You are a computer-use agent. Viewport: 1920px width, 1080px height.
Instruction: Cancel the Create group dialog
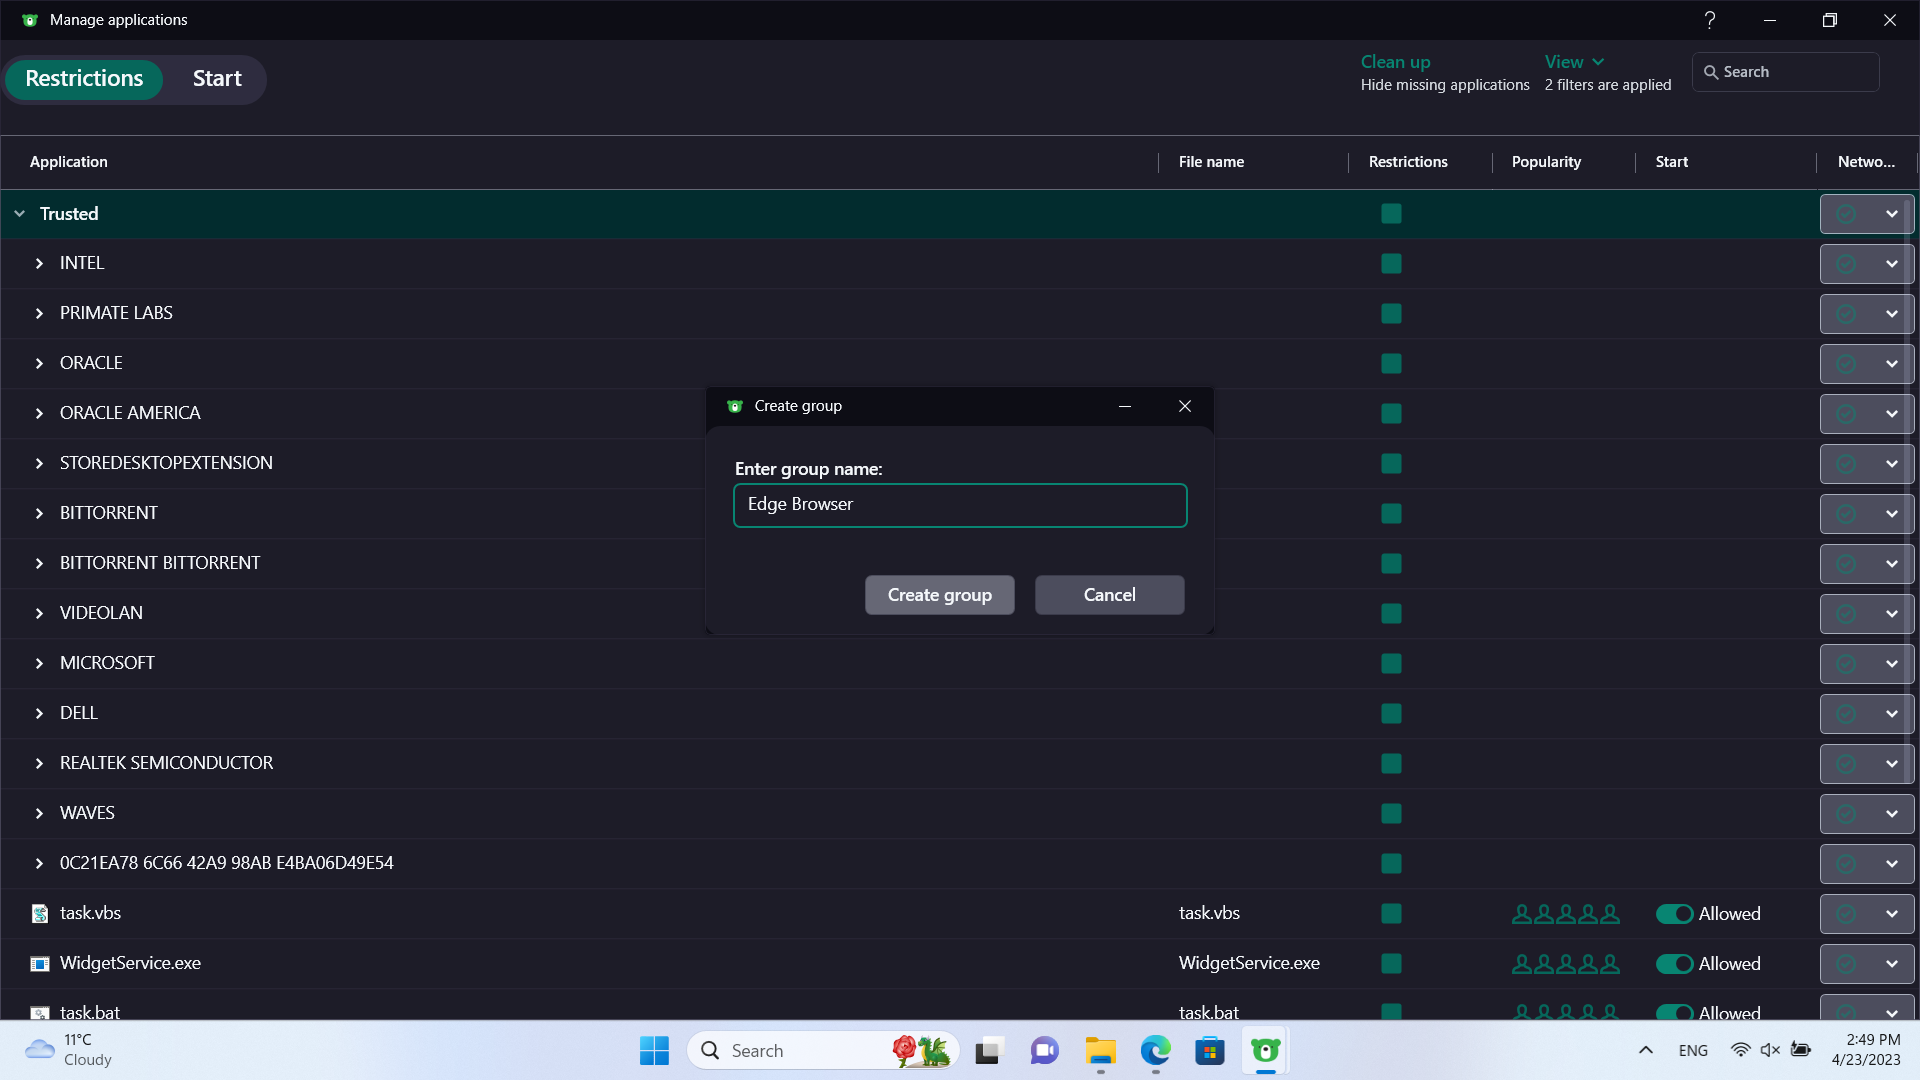1109,595
